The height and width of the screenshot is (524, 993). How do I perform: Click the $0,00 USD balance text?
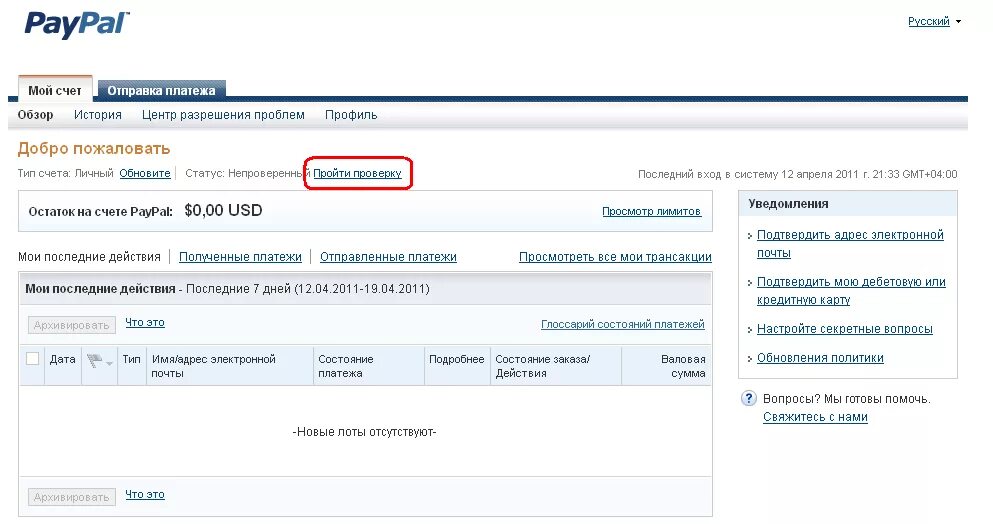(223, 210)
